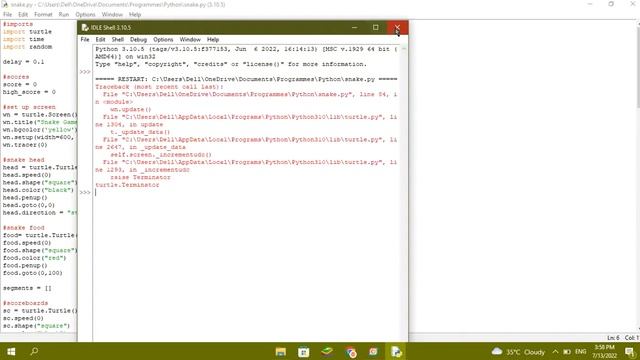Click '#scoreboards' comment in editor
The height and width of the screenshot is (360, 640).
point(25,303)
